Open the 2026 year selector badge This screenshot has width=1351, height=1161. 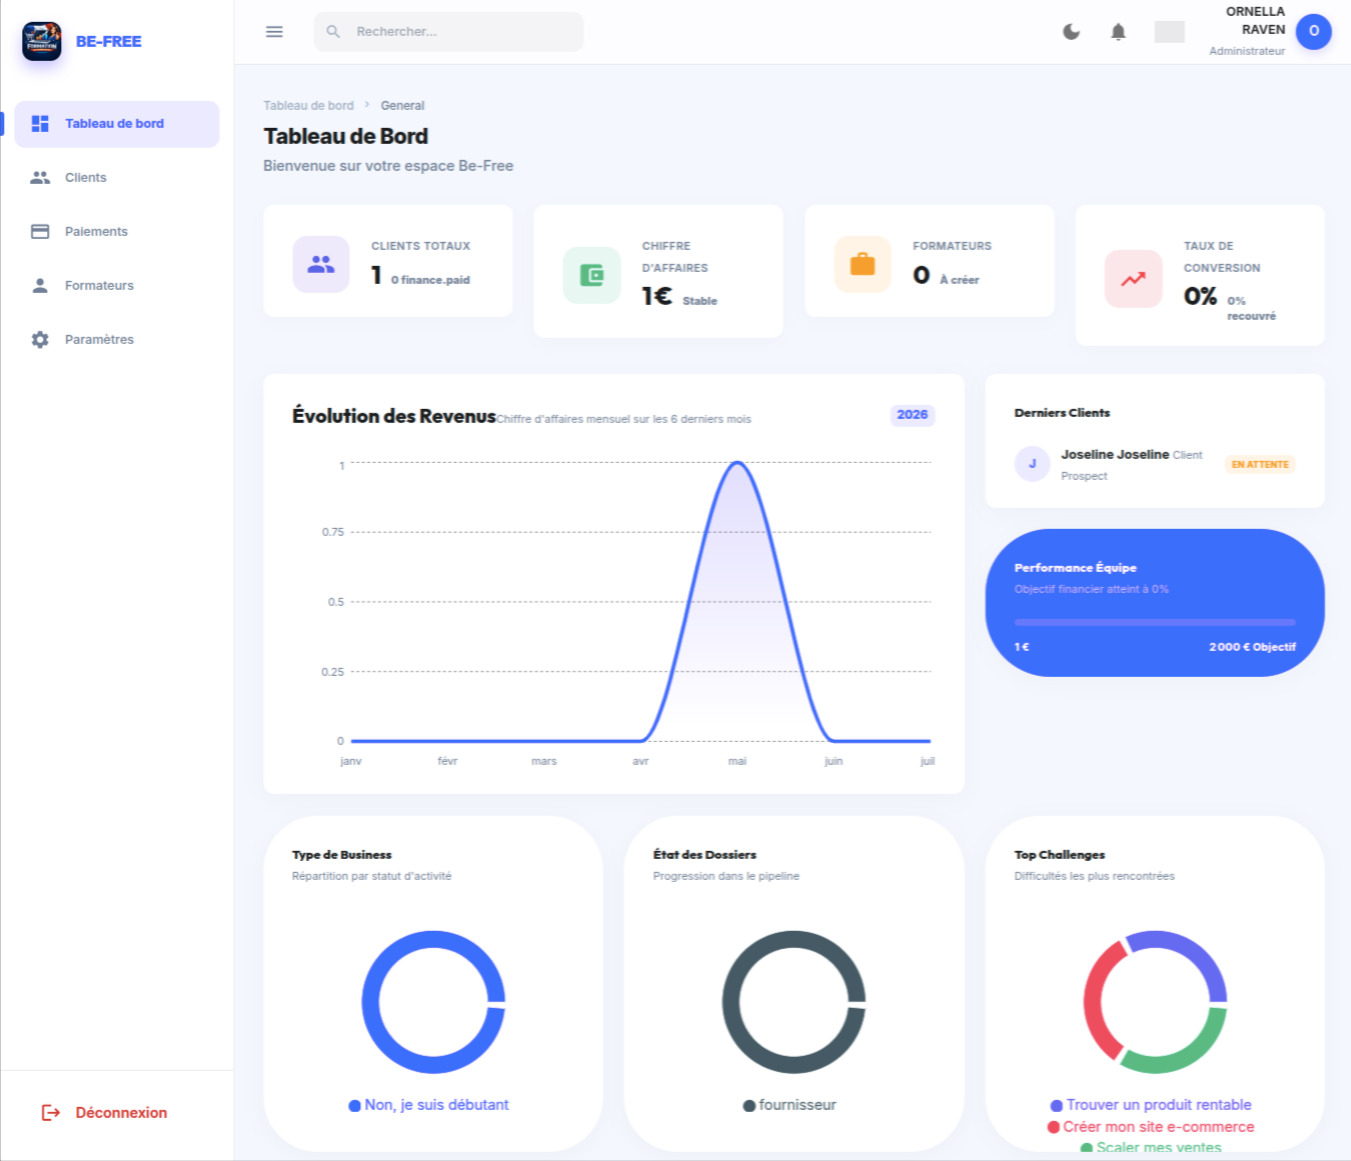tap(912, 415)
